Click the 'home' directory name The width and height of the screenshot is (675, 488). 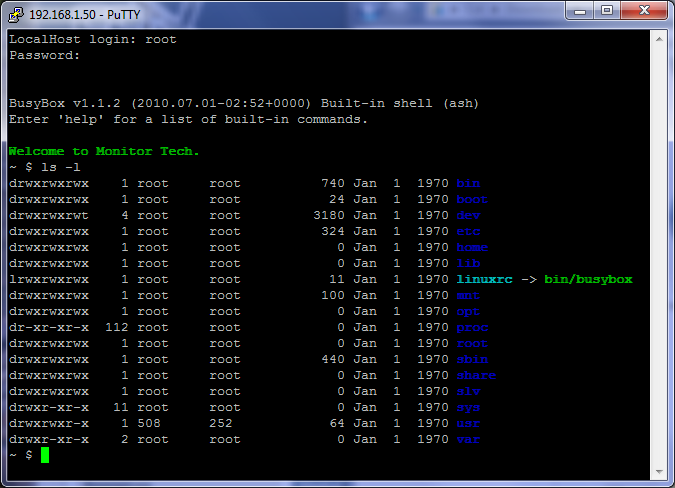(472, 247)
